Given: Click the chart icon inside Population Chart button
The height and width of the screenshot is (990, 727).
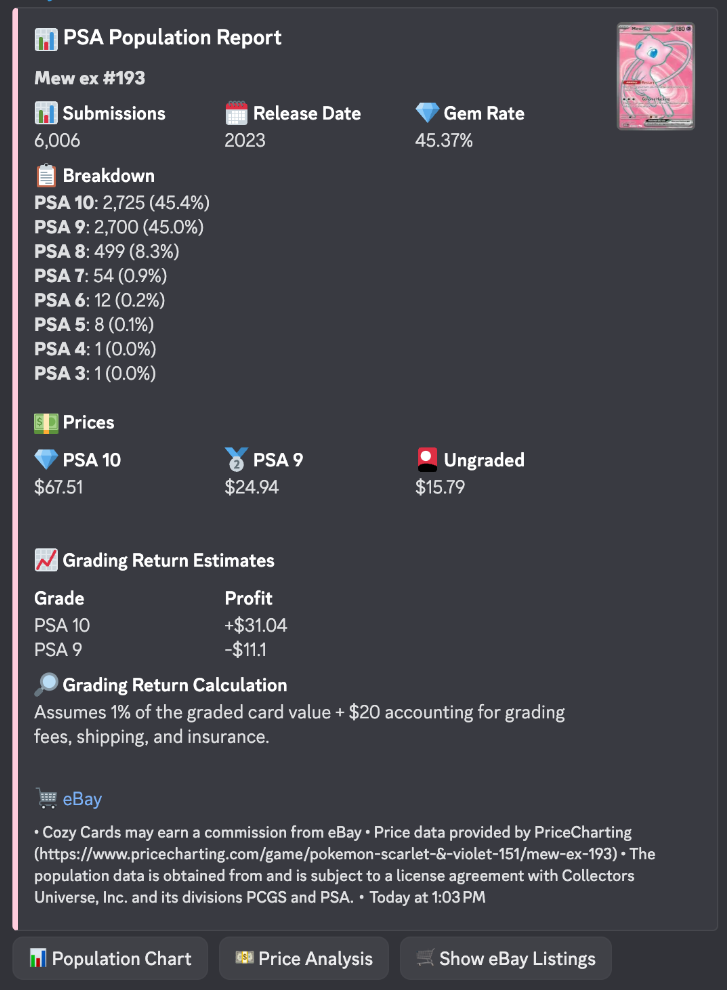Looking at the screenshot, I should pos(37,958).
